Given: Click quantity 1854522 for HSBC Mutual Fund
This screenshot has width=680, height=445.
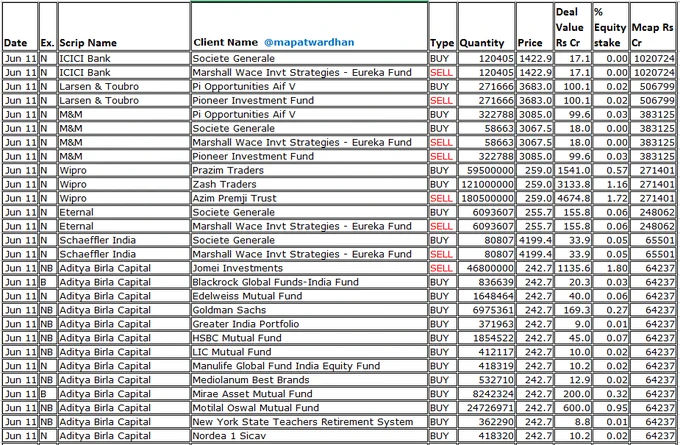Looking at the screenshot, I should click(x=486, y=338).
